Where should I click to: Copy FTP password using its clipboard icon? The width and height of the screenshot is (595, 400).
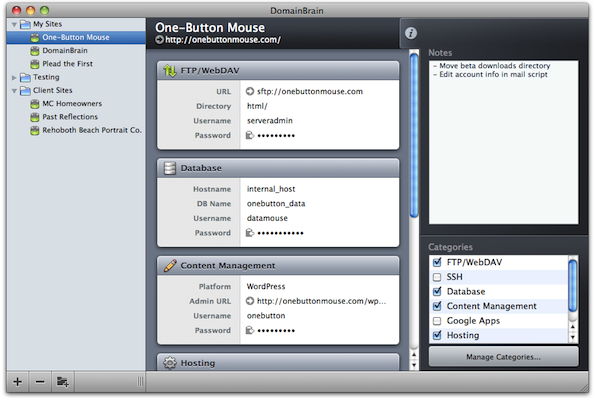pyautogui.click(x=250, y=135)
